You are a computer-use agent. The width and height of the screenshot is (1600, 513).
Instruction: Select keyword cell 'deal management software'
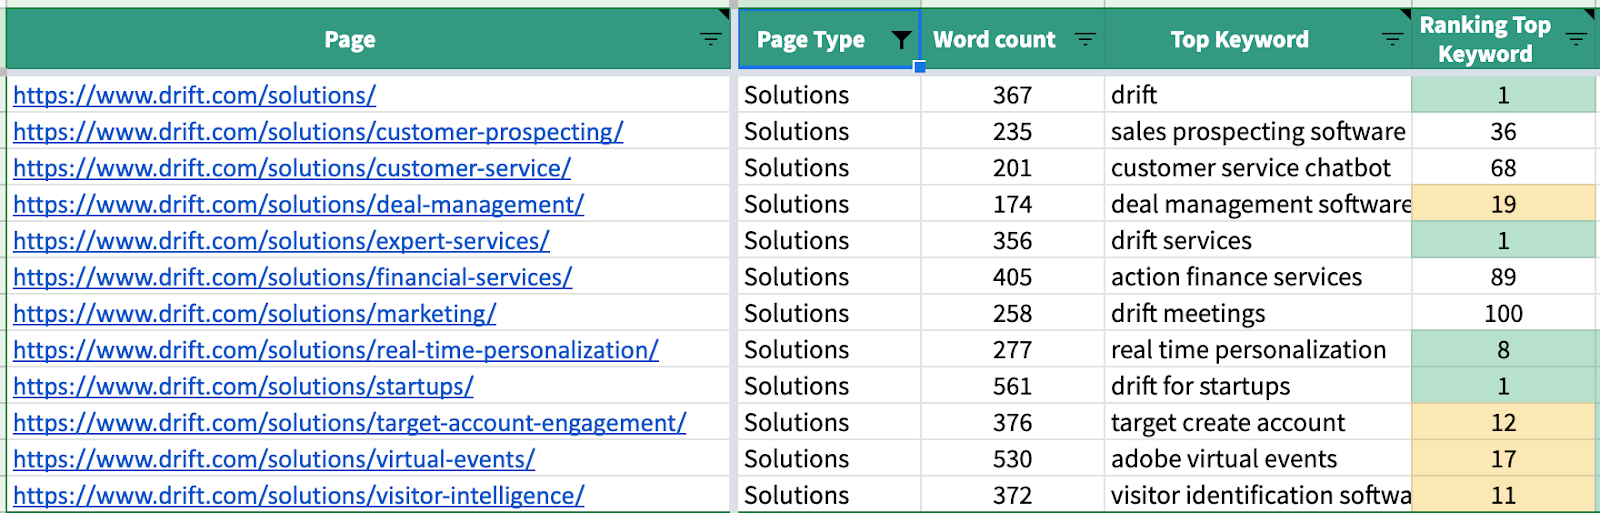coord(1258,205)
